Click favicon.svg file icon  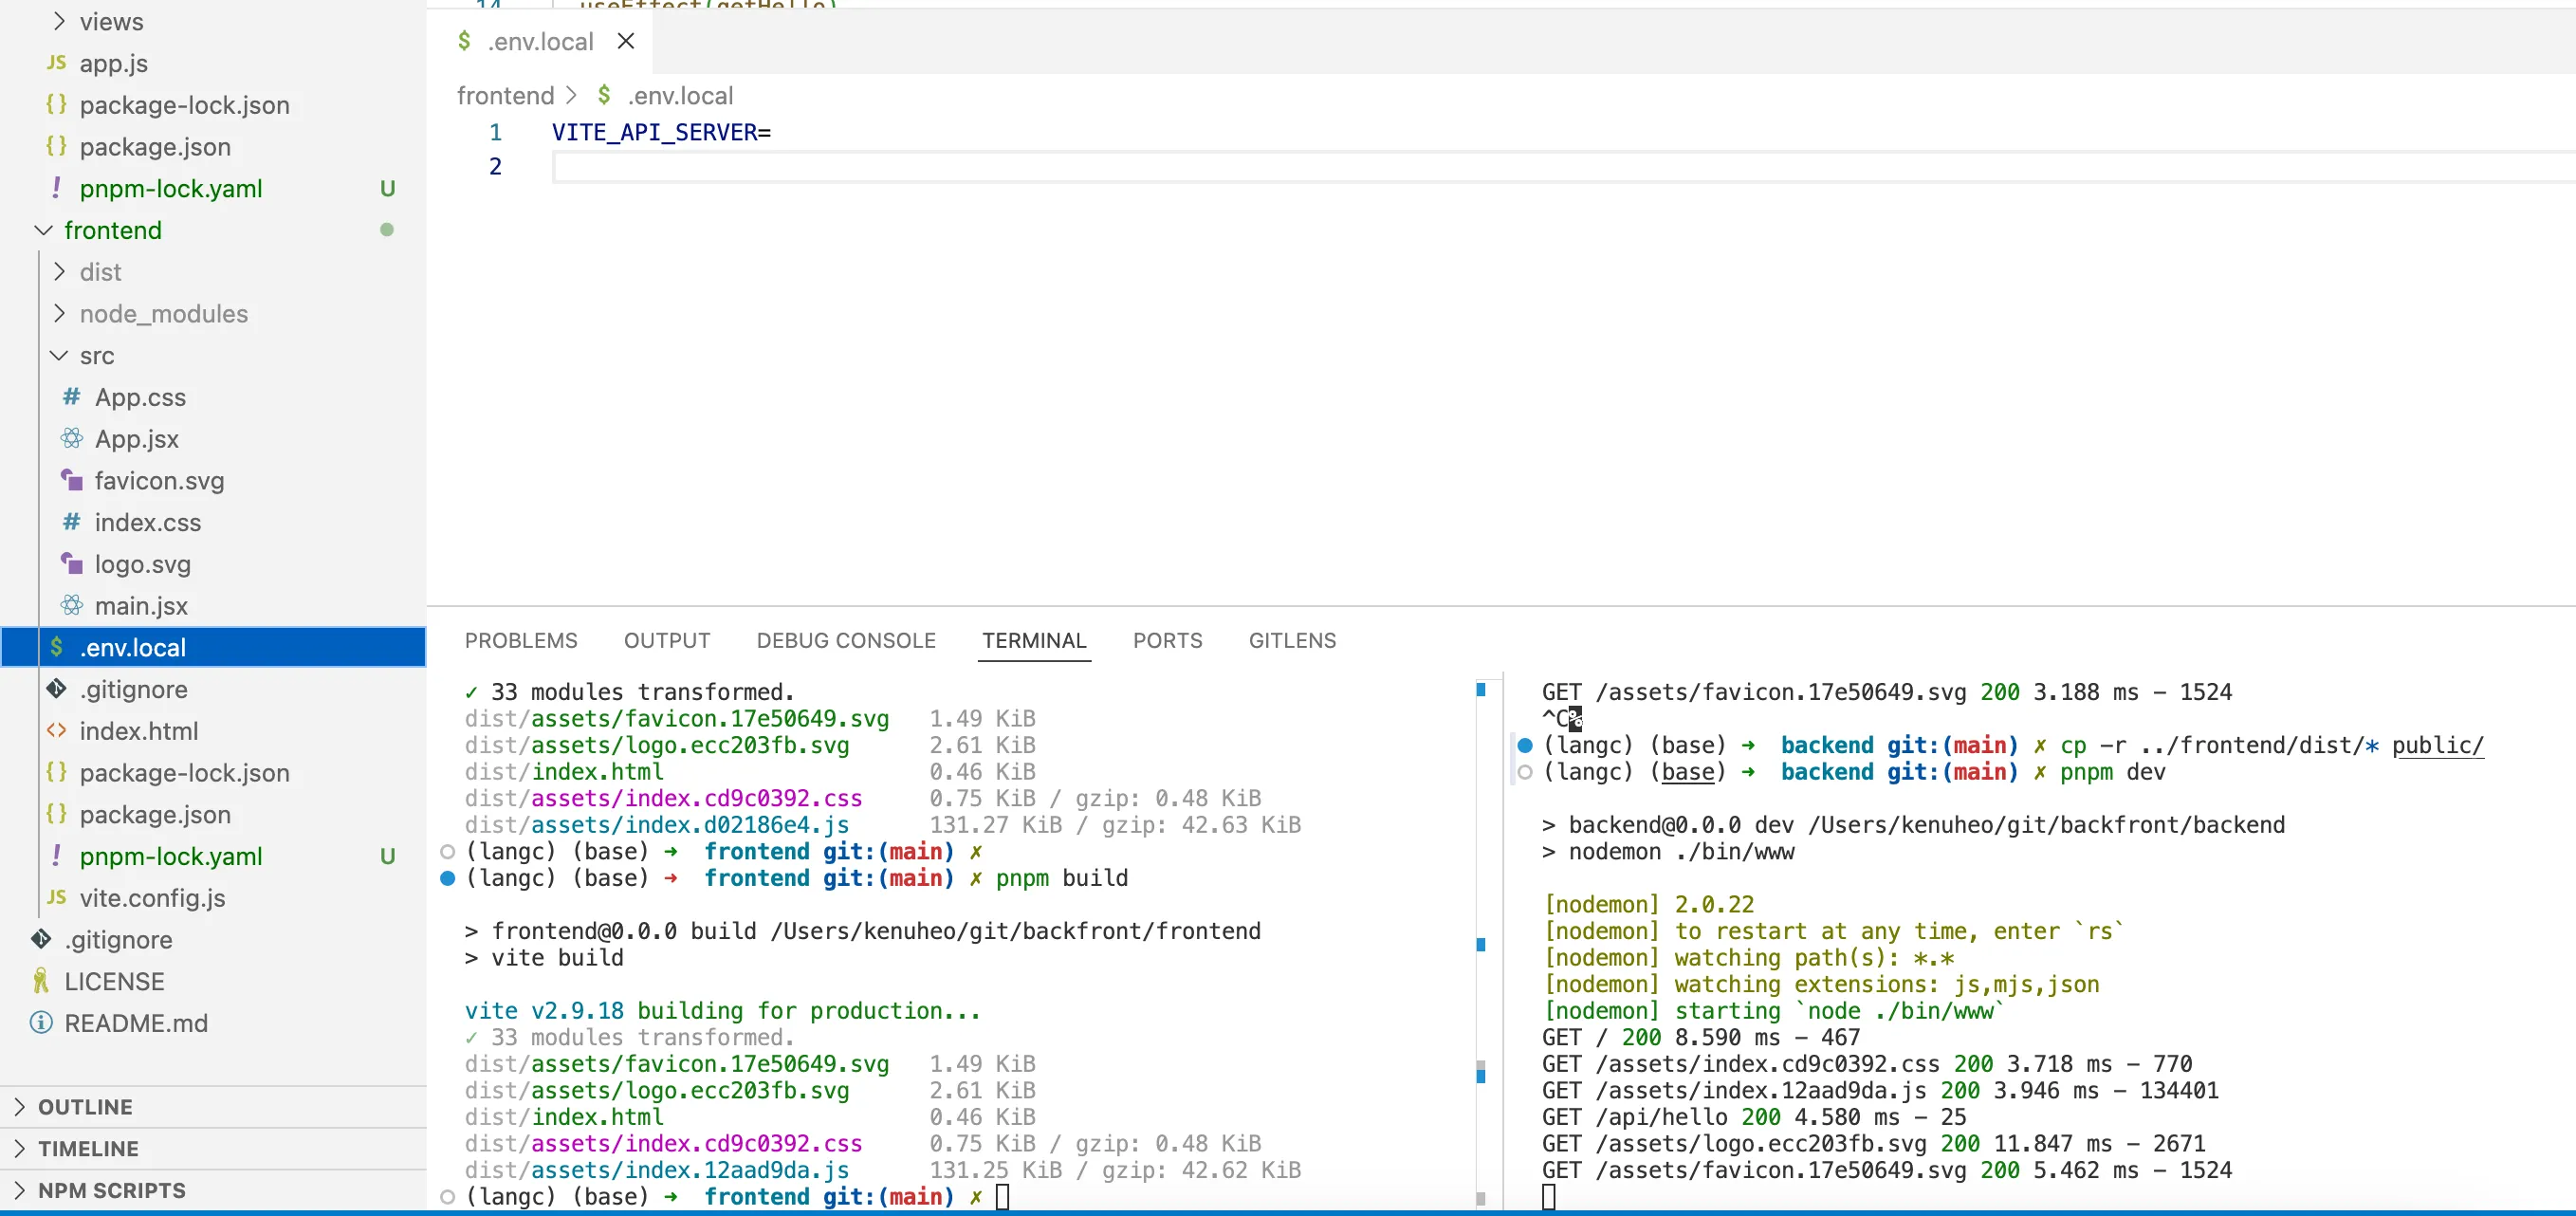pyautogui.click(x=72, y=480)
